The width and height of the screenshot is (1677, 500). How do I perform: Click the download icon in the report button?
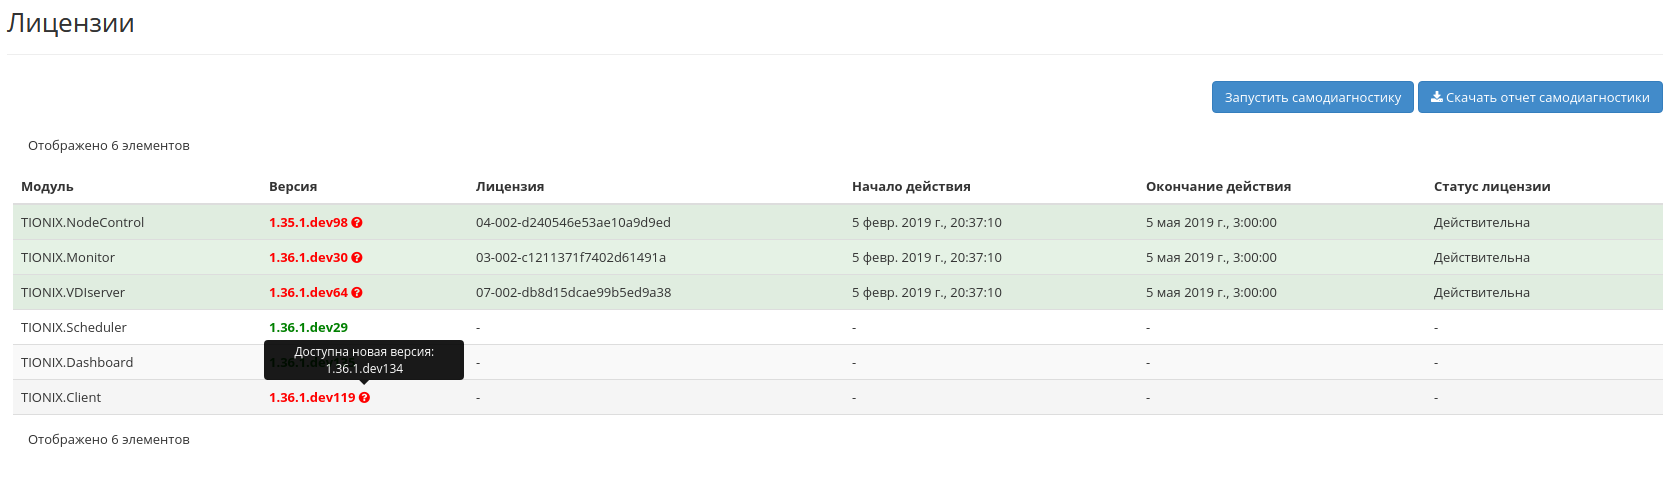click(x=1436, y=97)
